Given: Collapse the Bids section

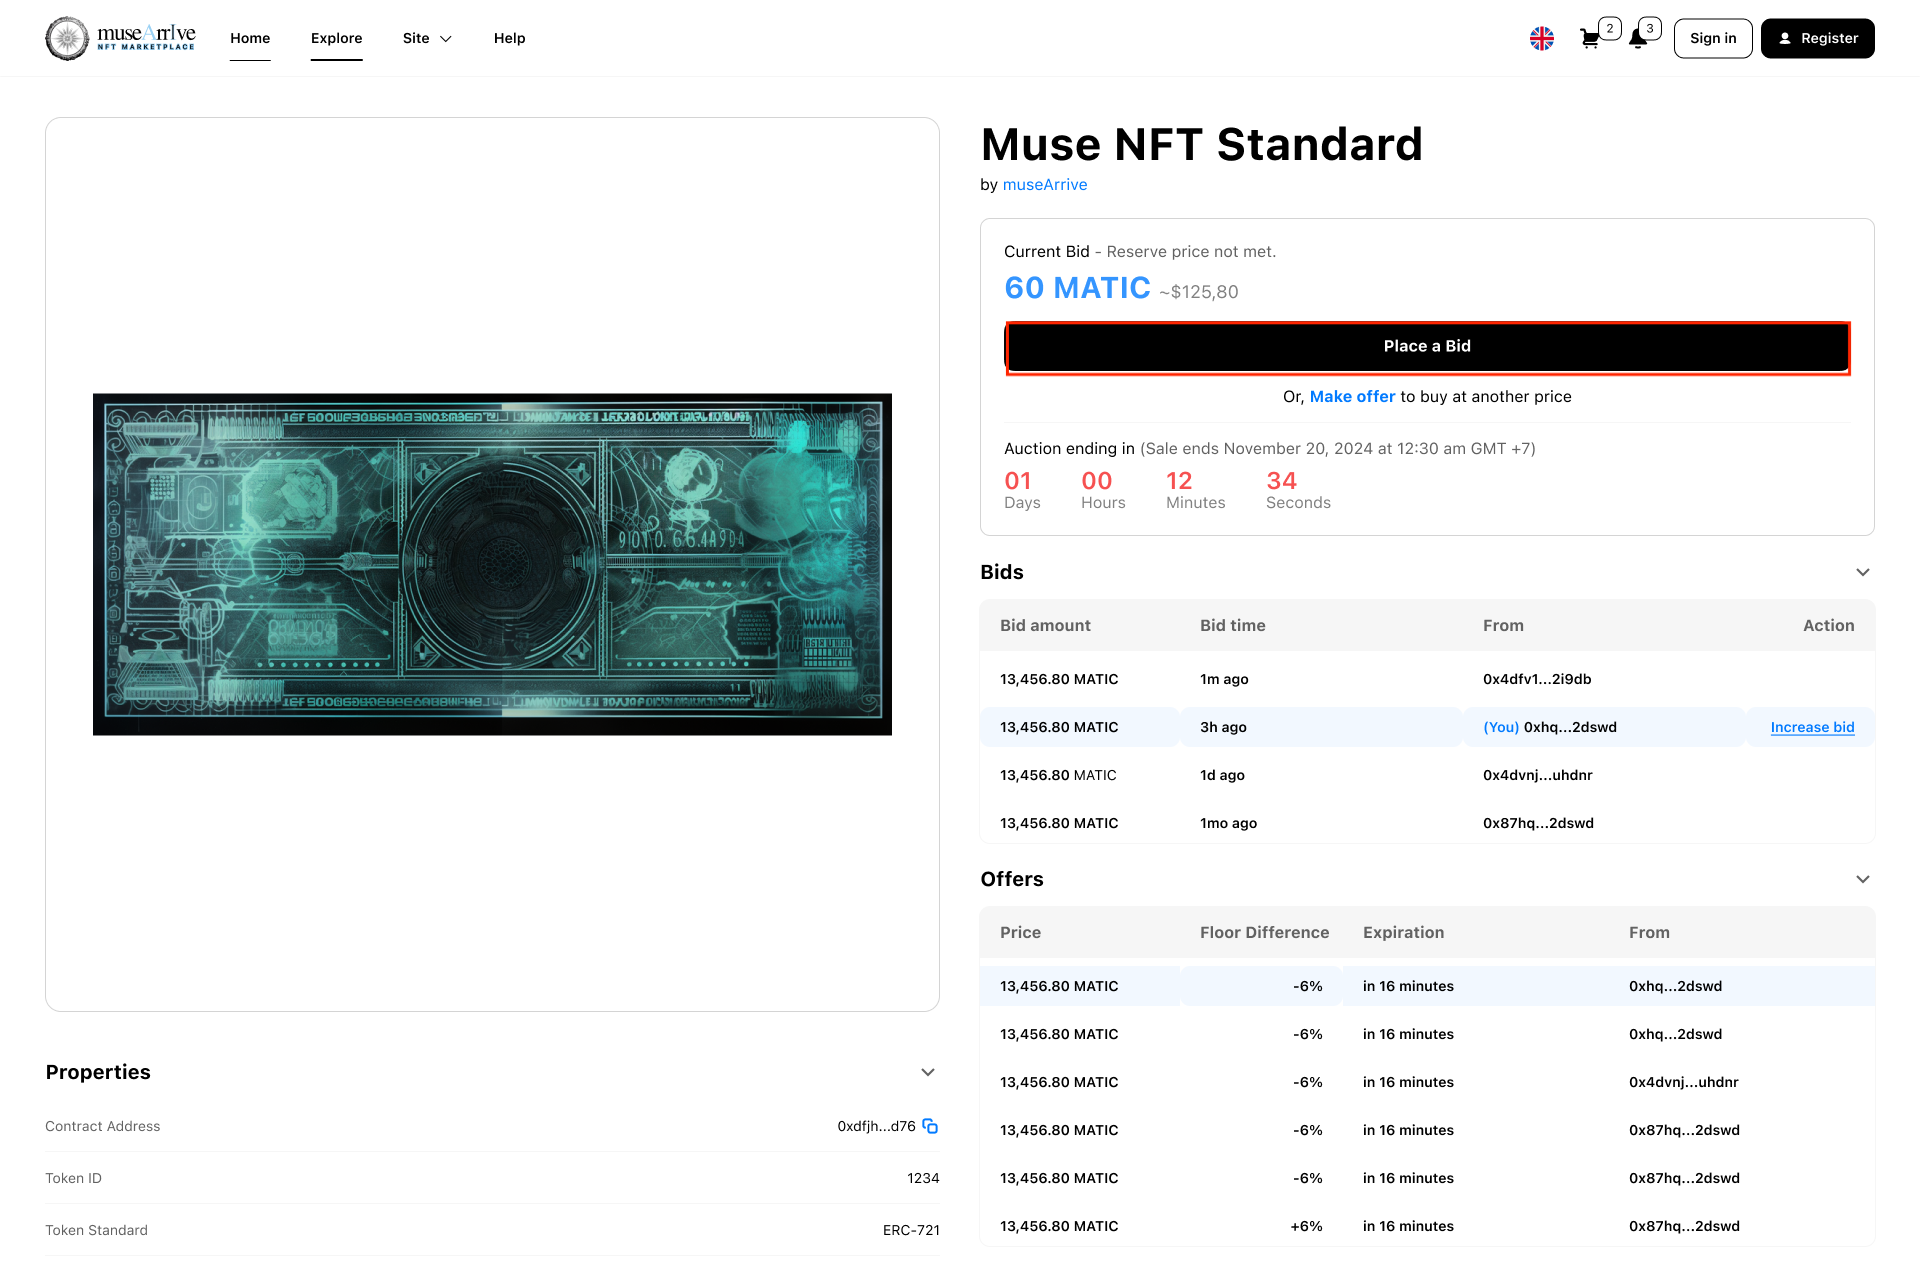Looking at the screenshot, I should click(x=1862, y=572).
